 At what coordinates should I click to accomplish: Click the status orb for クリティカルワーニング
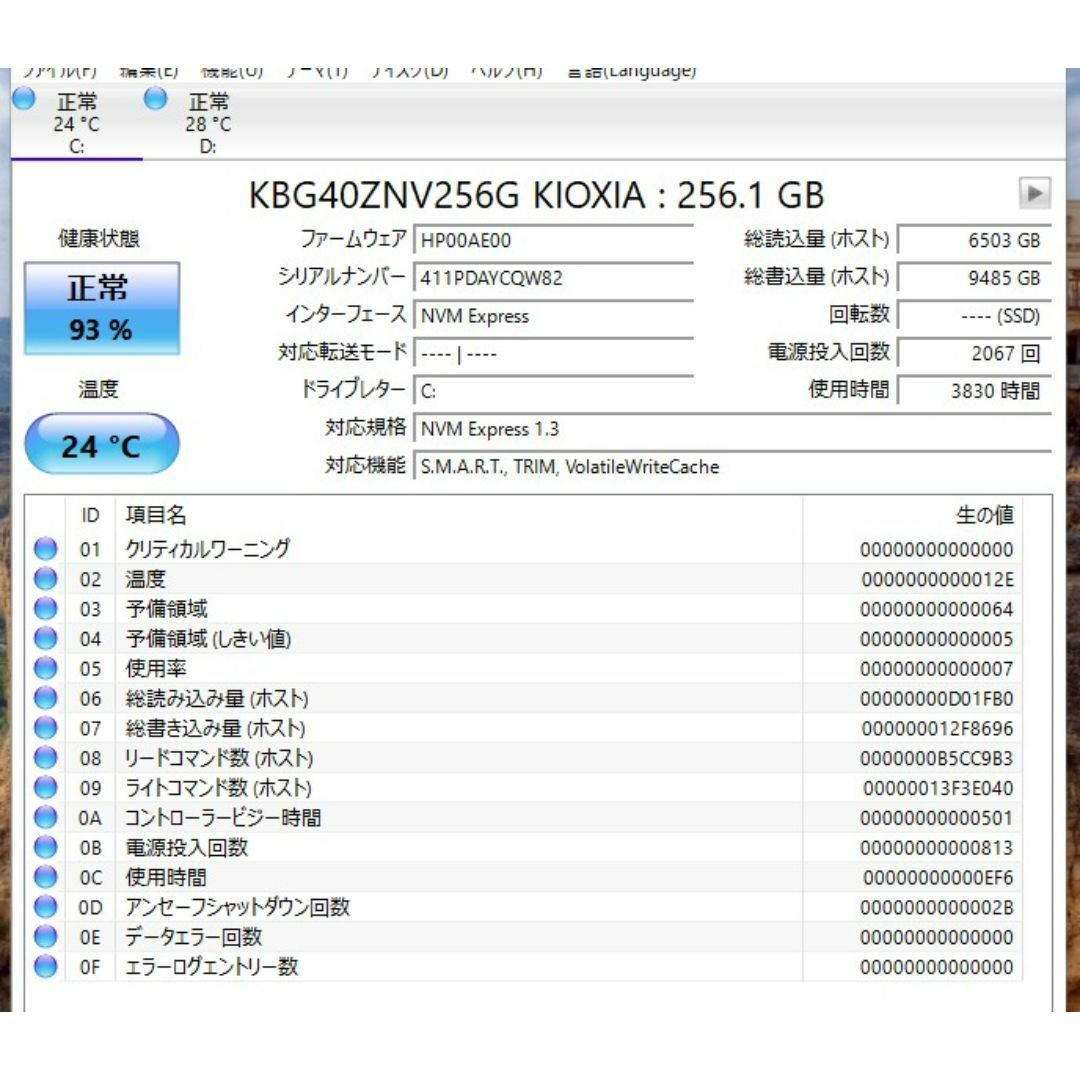(x=45, y=549)
